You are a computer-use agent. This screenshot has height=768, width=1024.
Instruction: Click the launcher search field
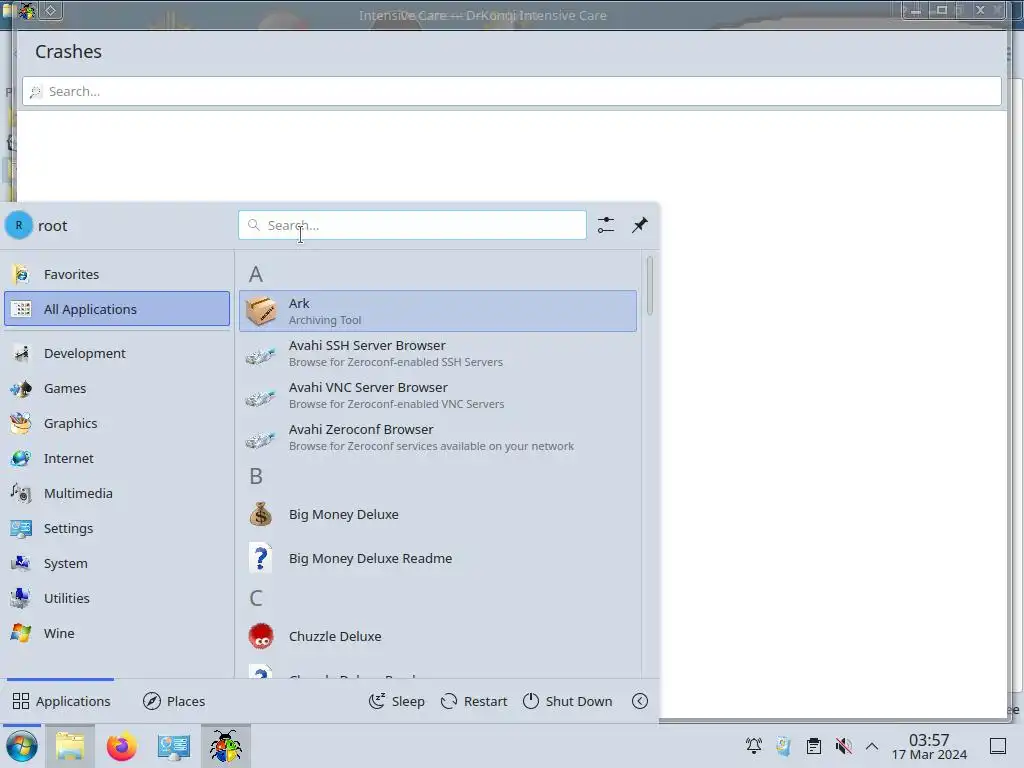coord(412,225)
